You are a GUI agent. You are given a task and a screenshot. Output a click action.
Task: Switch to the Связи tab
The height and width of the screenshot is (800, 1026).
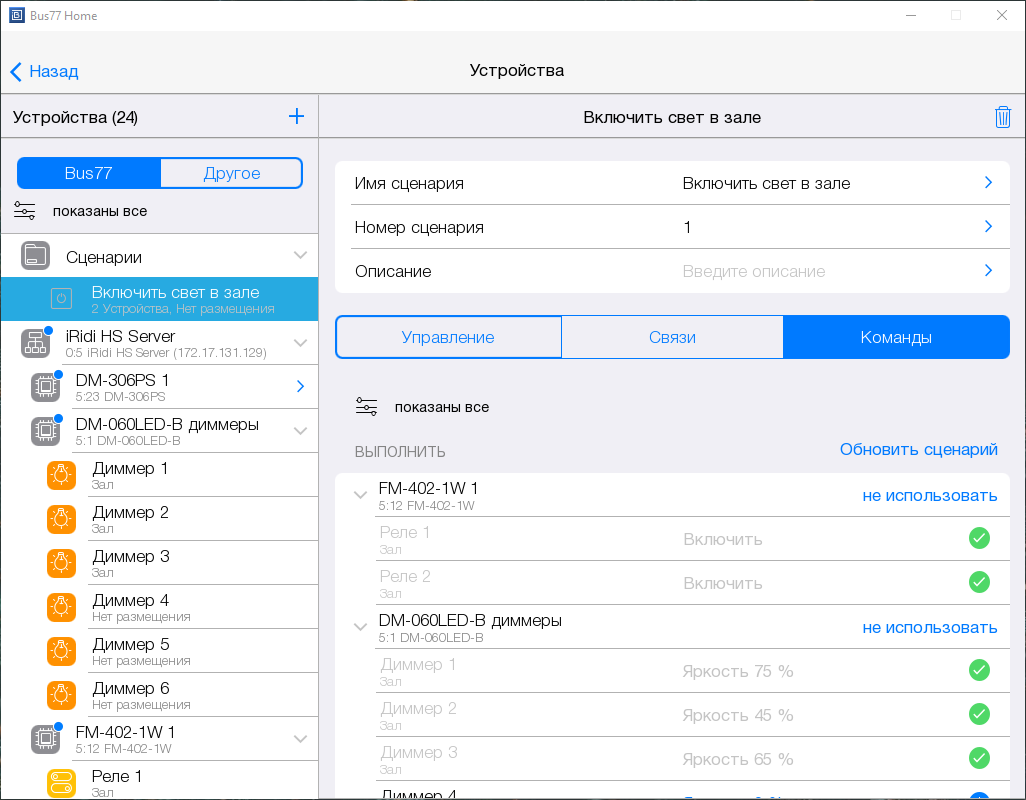672,338
